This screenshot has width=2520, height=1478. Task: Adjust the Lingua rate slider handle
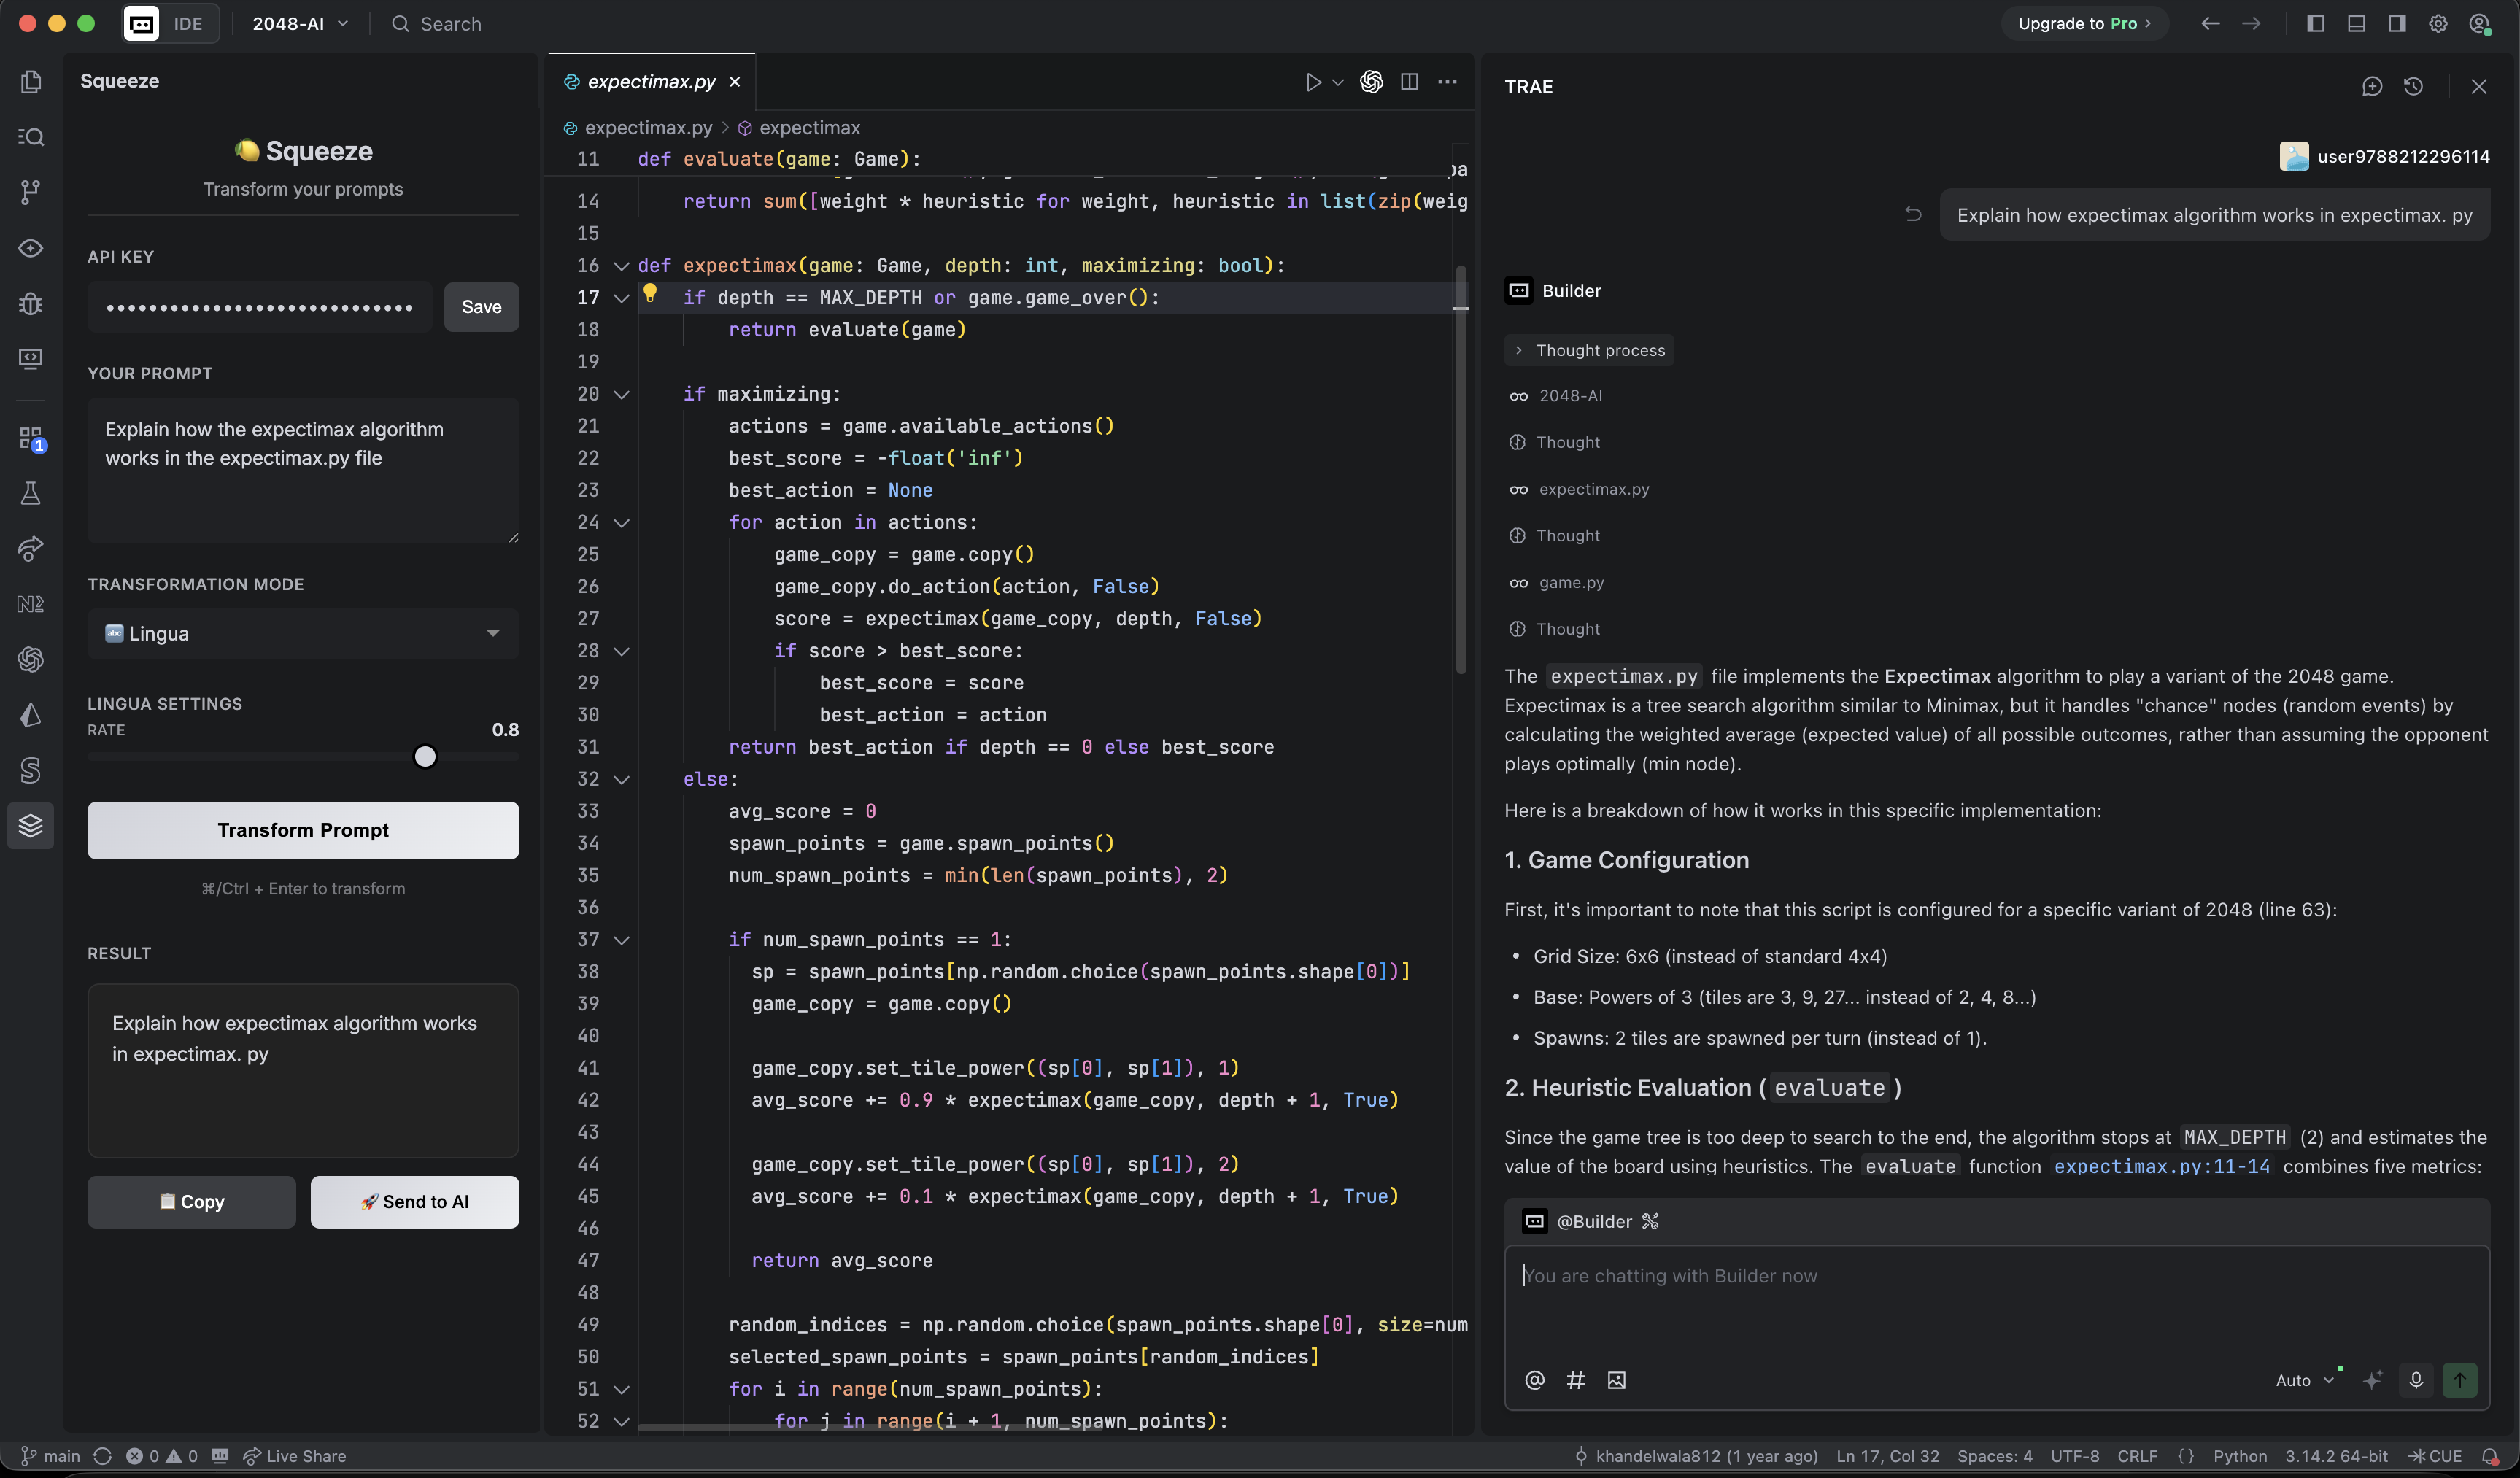tap(425, 757)
